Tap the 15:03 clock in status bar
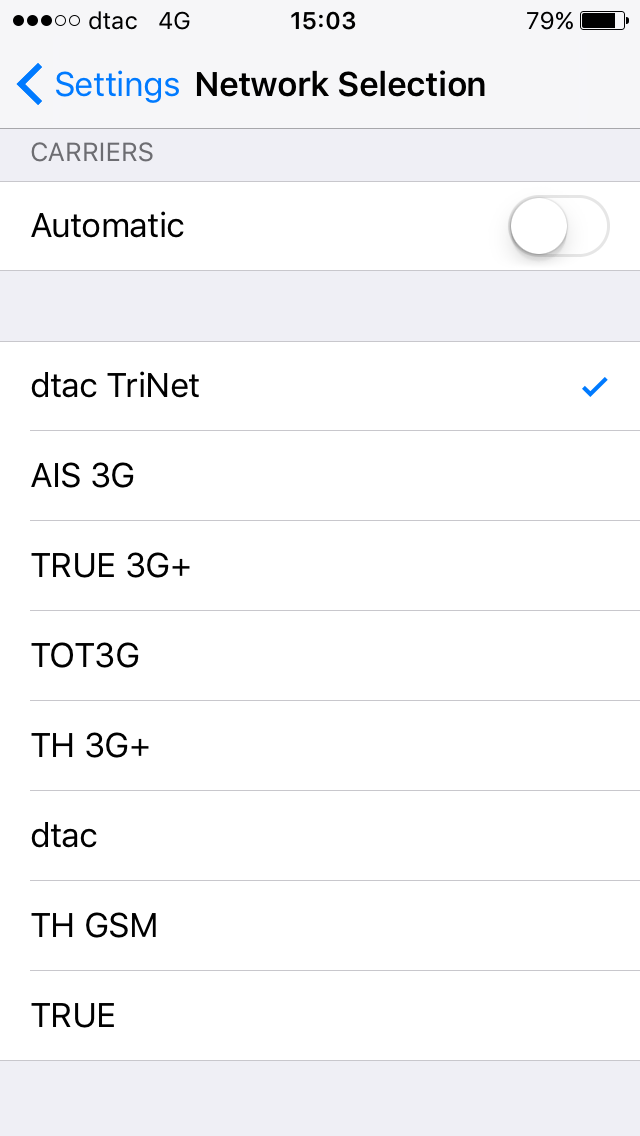 (320, 21)
